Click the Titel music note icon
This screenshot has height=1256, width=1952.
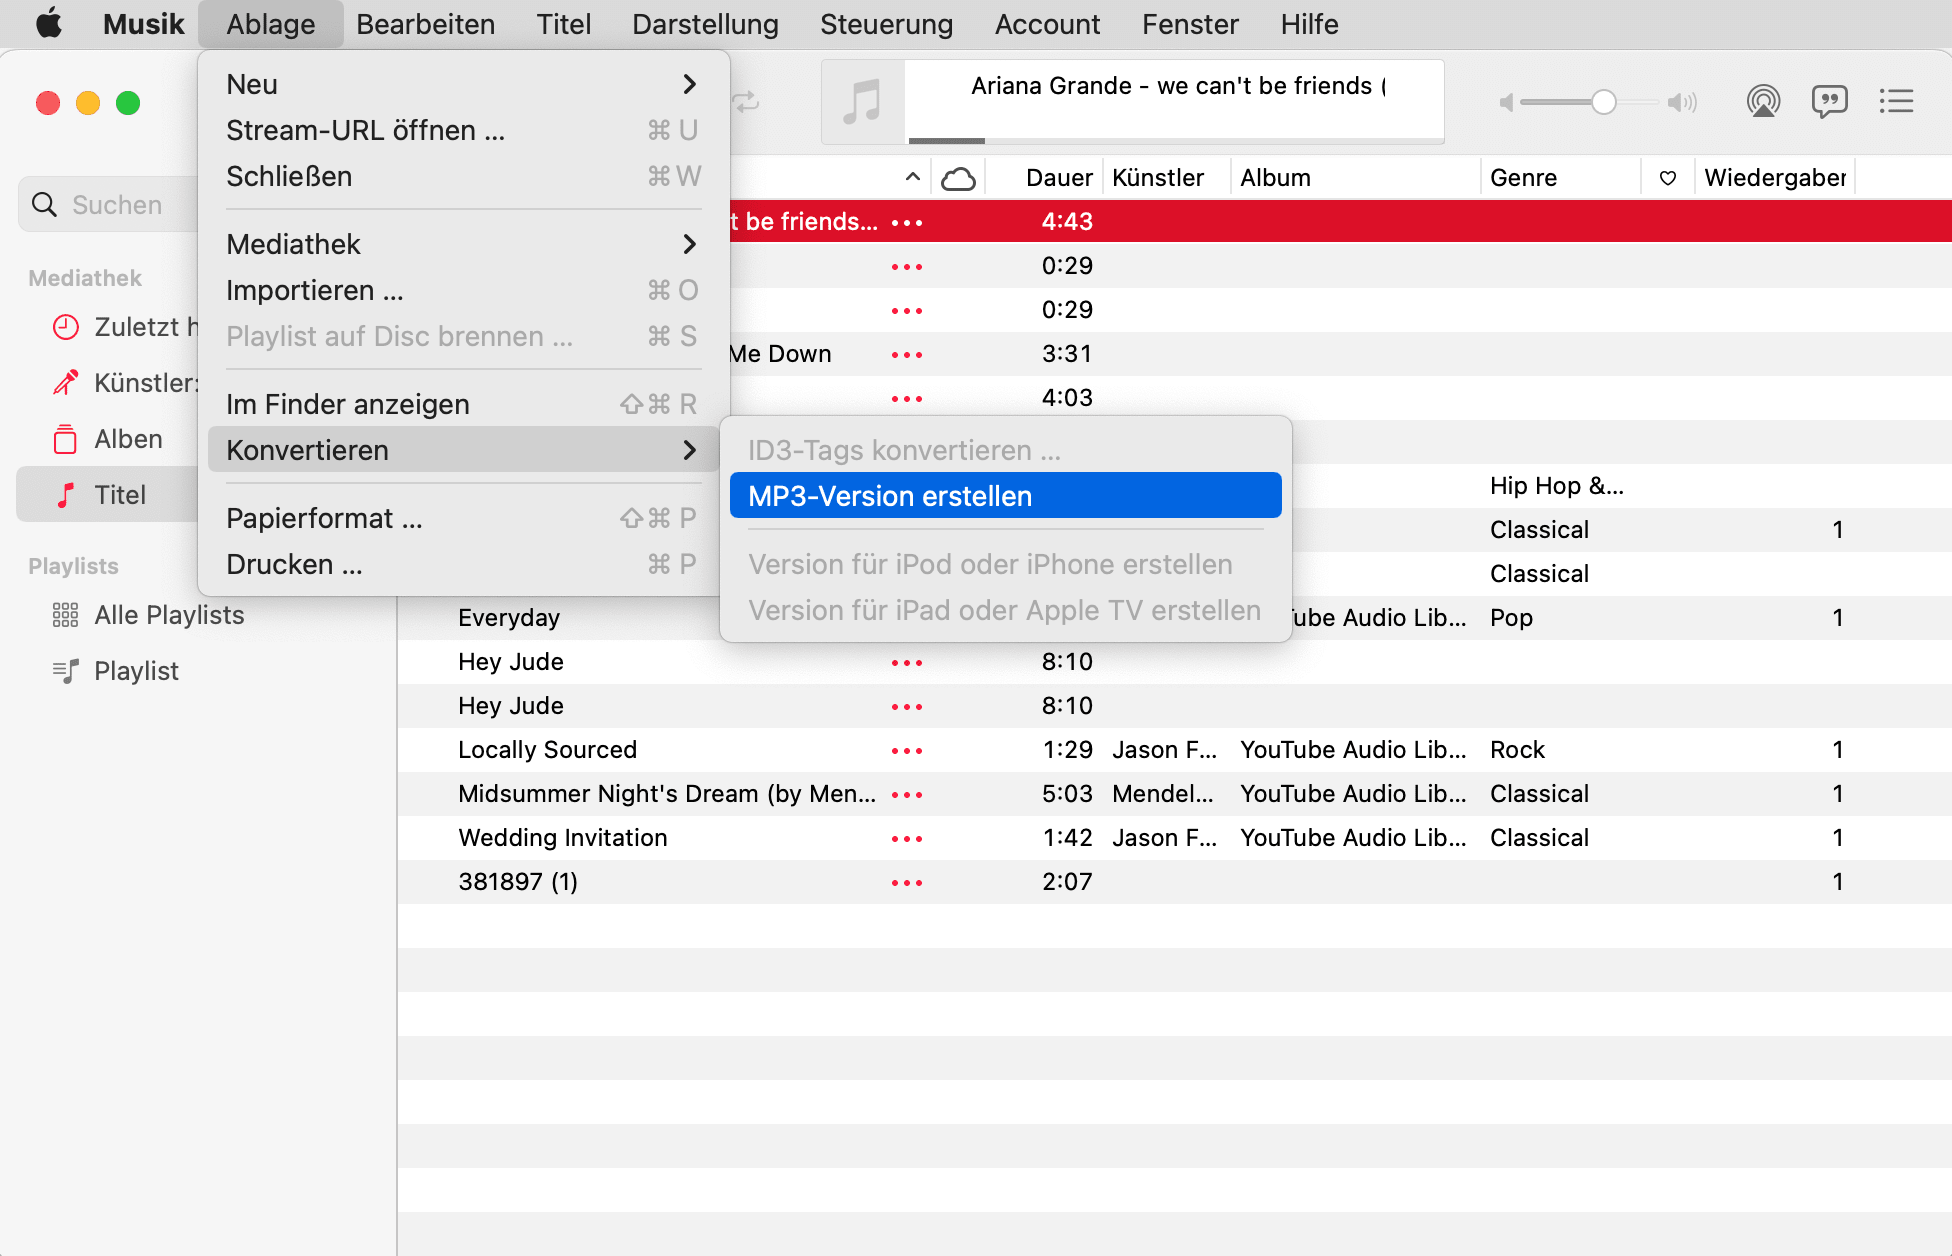pyautogui.click(x=65, y=494)
